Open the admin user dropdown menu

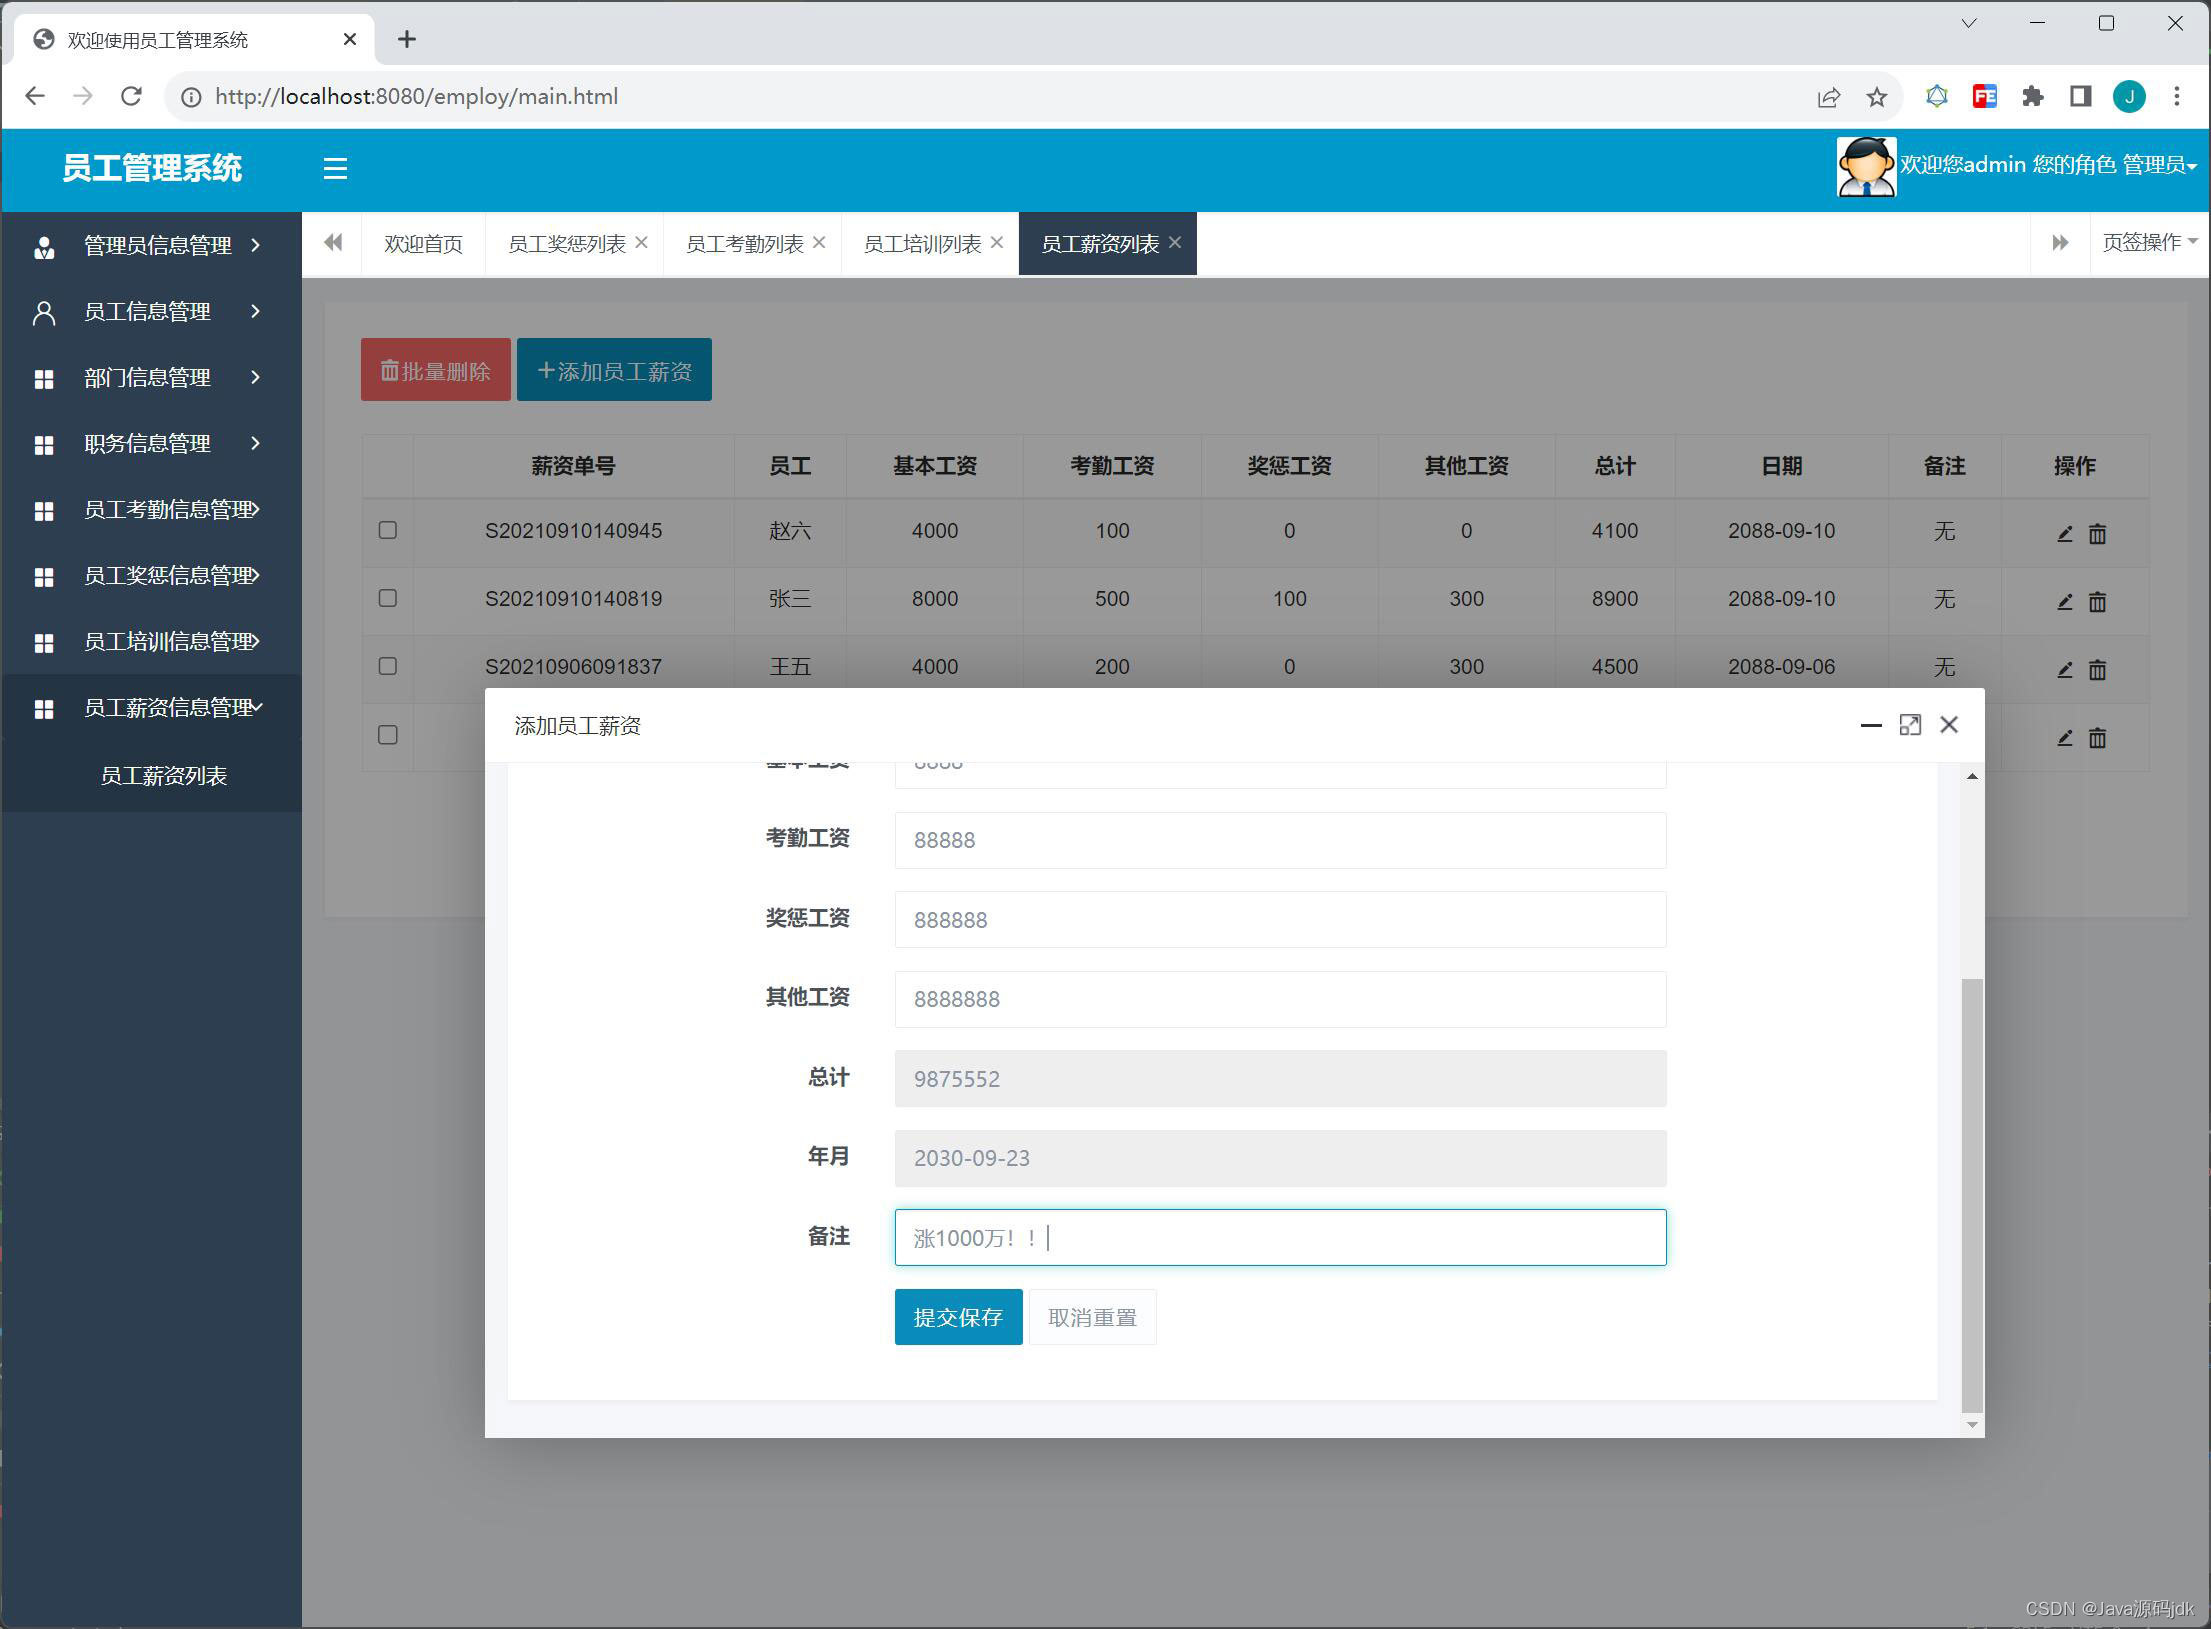2047,165
